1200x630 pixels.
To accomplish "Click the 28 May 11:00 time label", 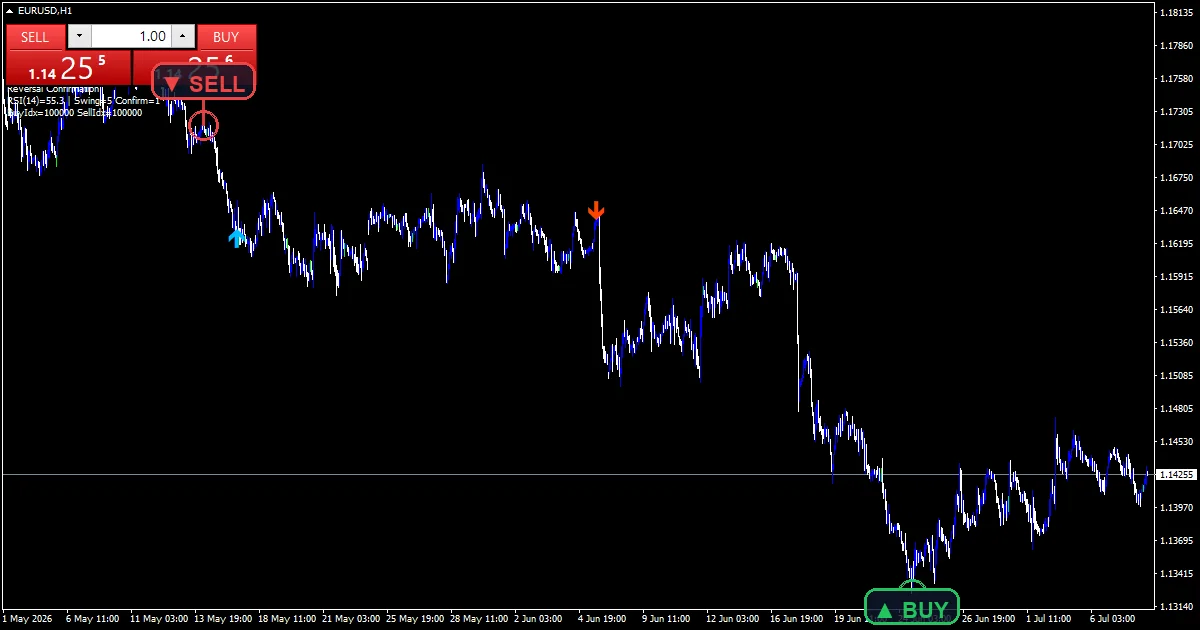I will click(x=479, y=619).
